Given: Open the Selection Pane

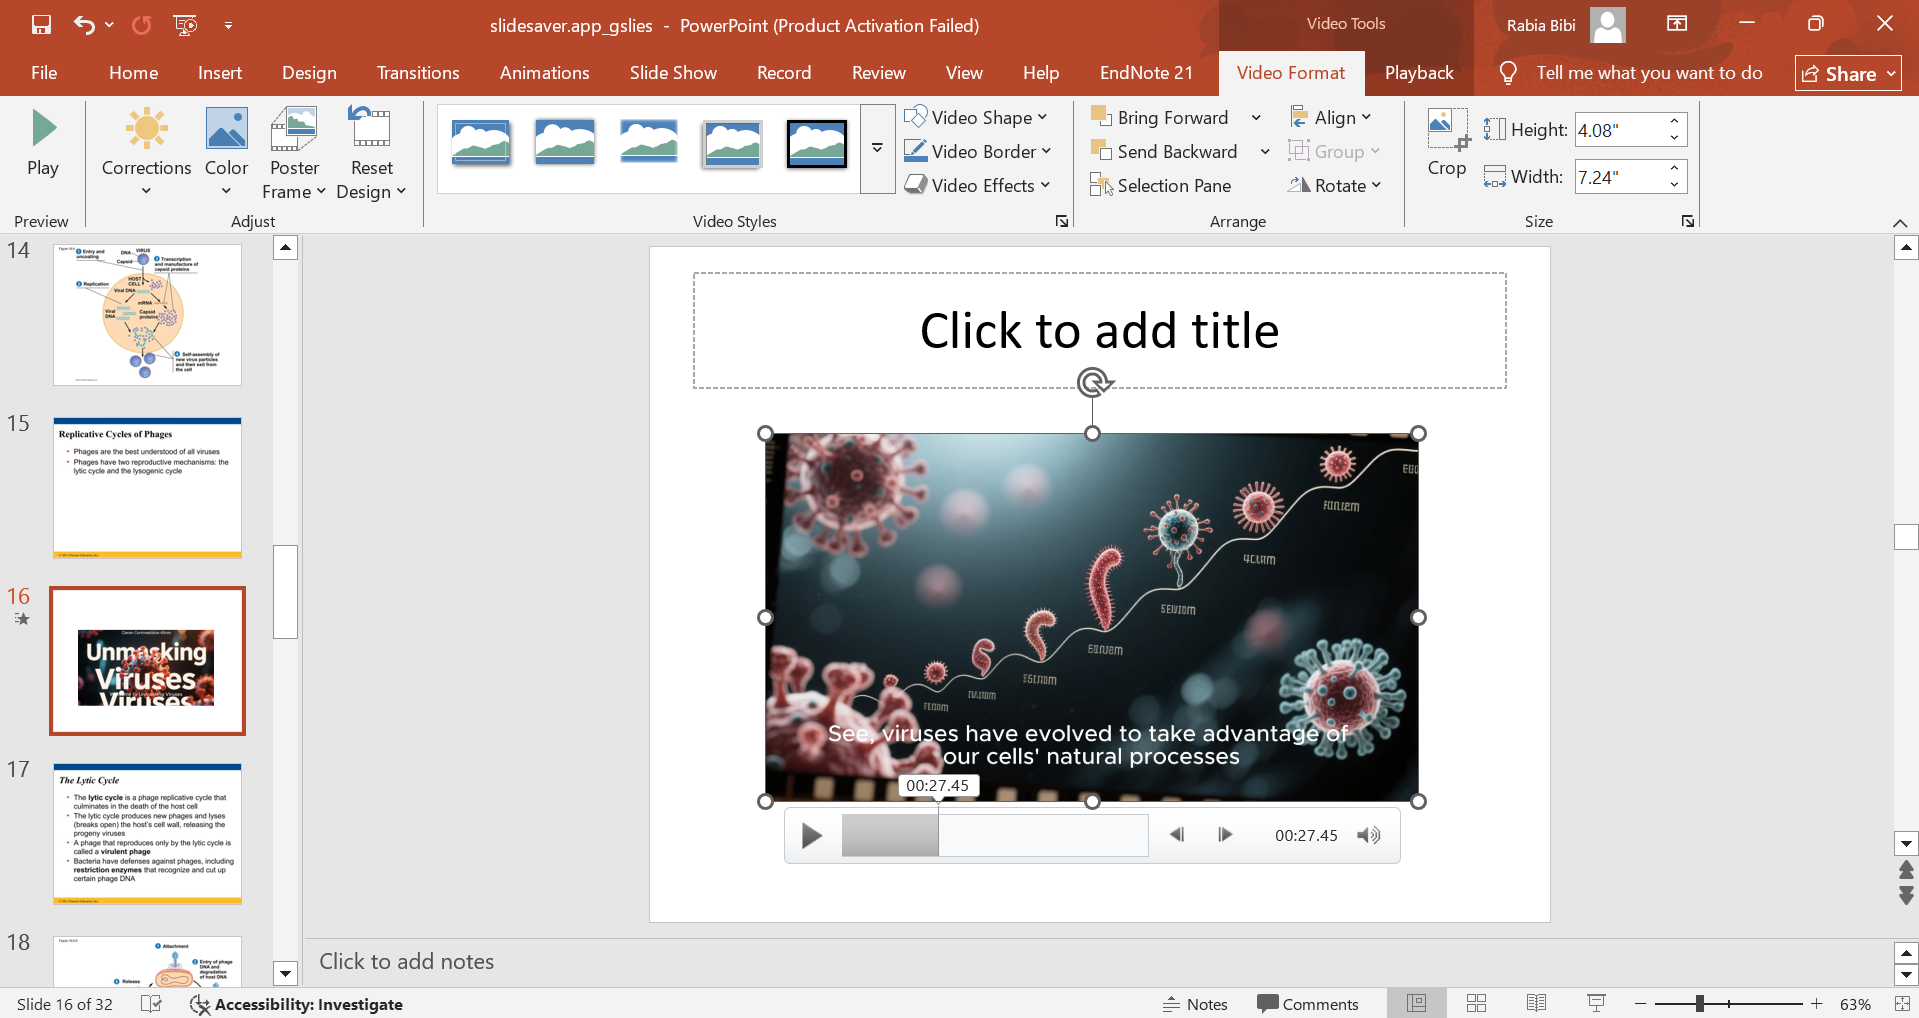Looking at the screenshot, I should 1170,185.
